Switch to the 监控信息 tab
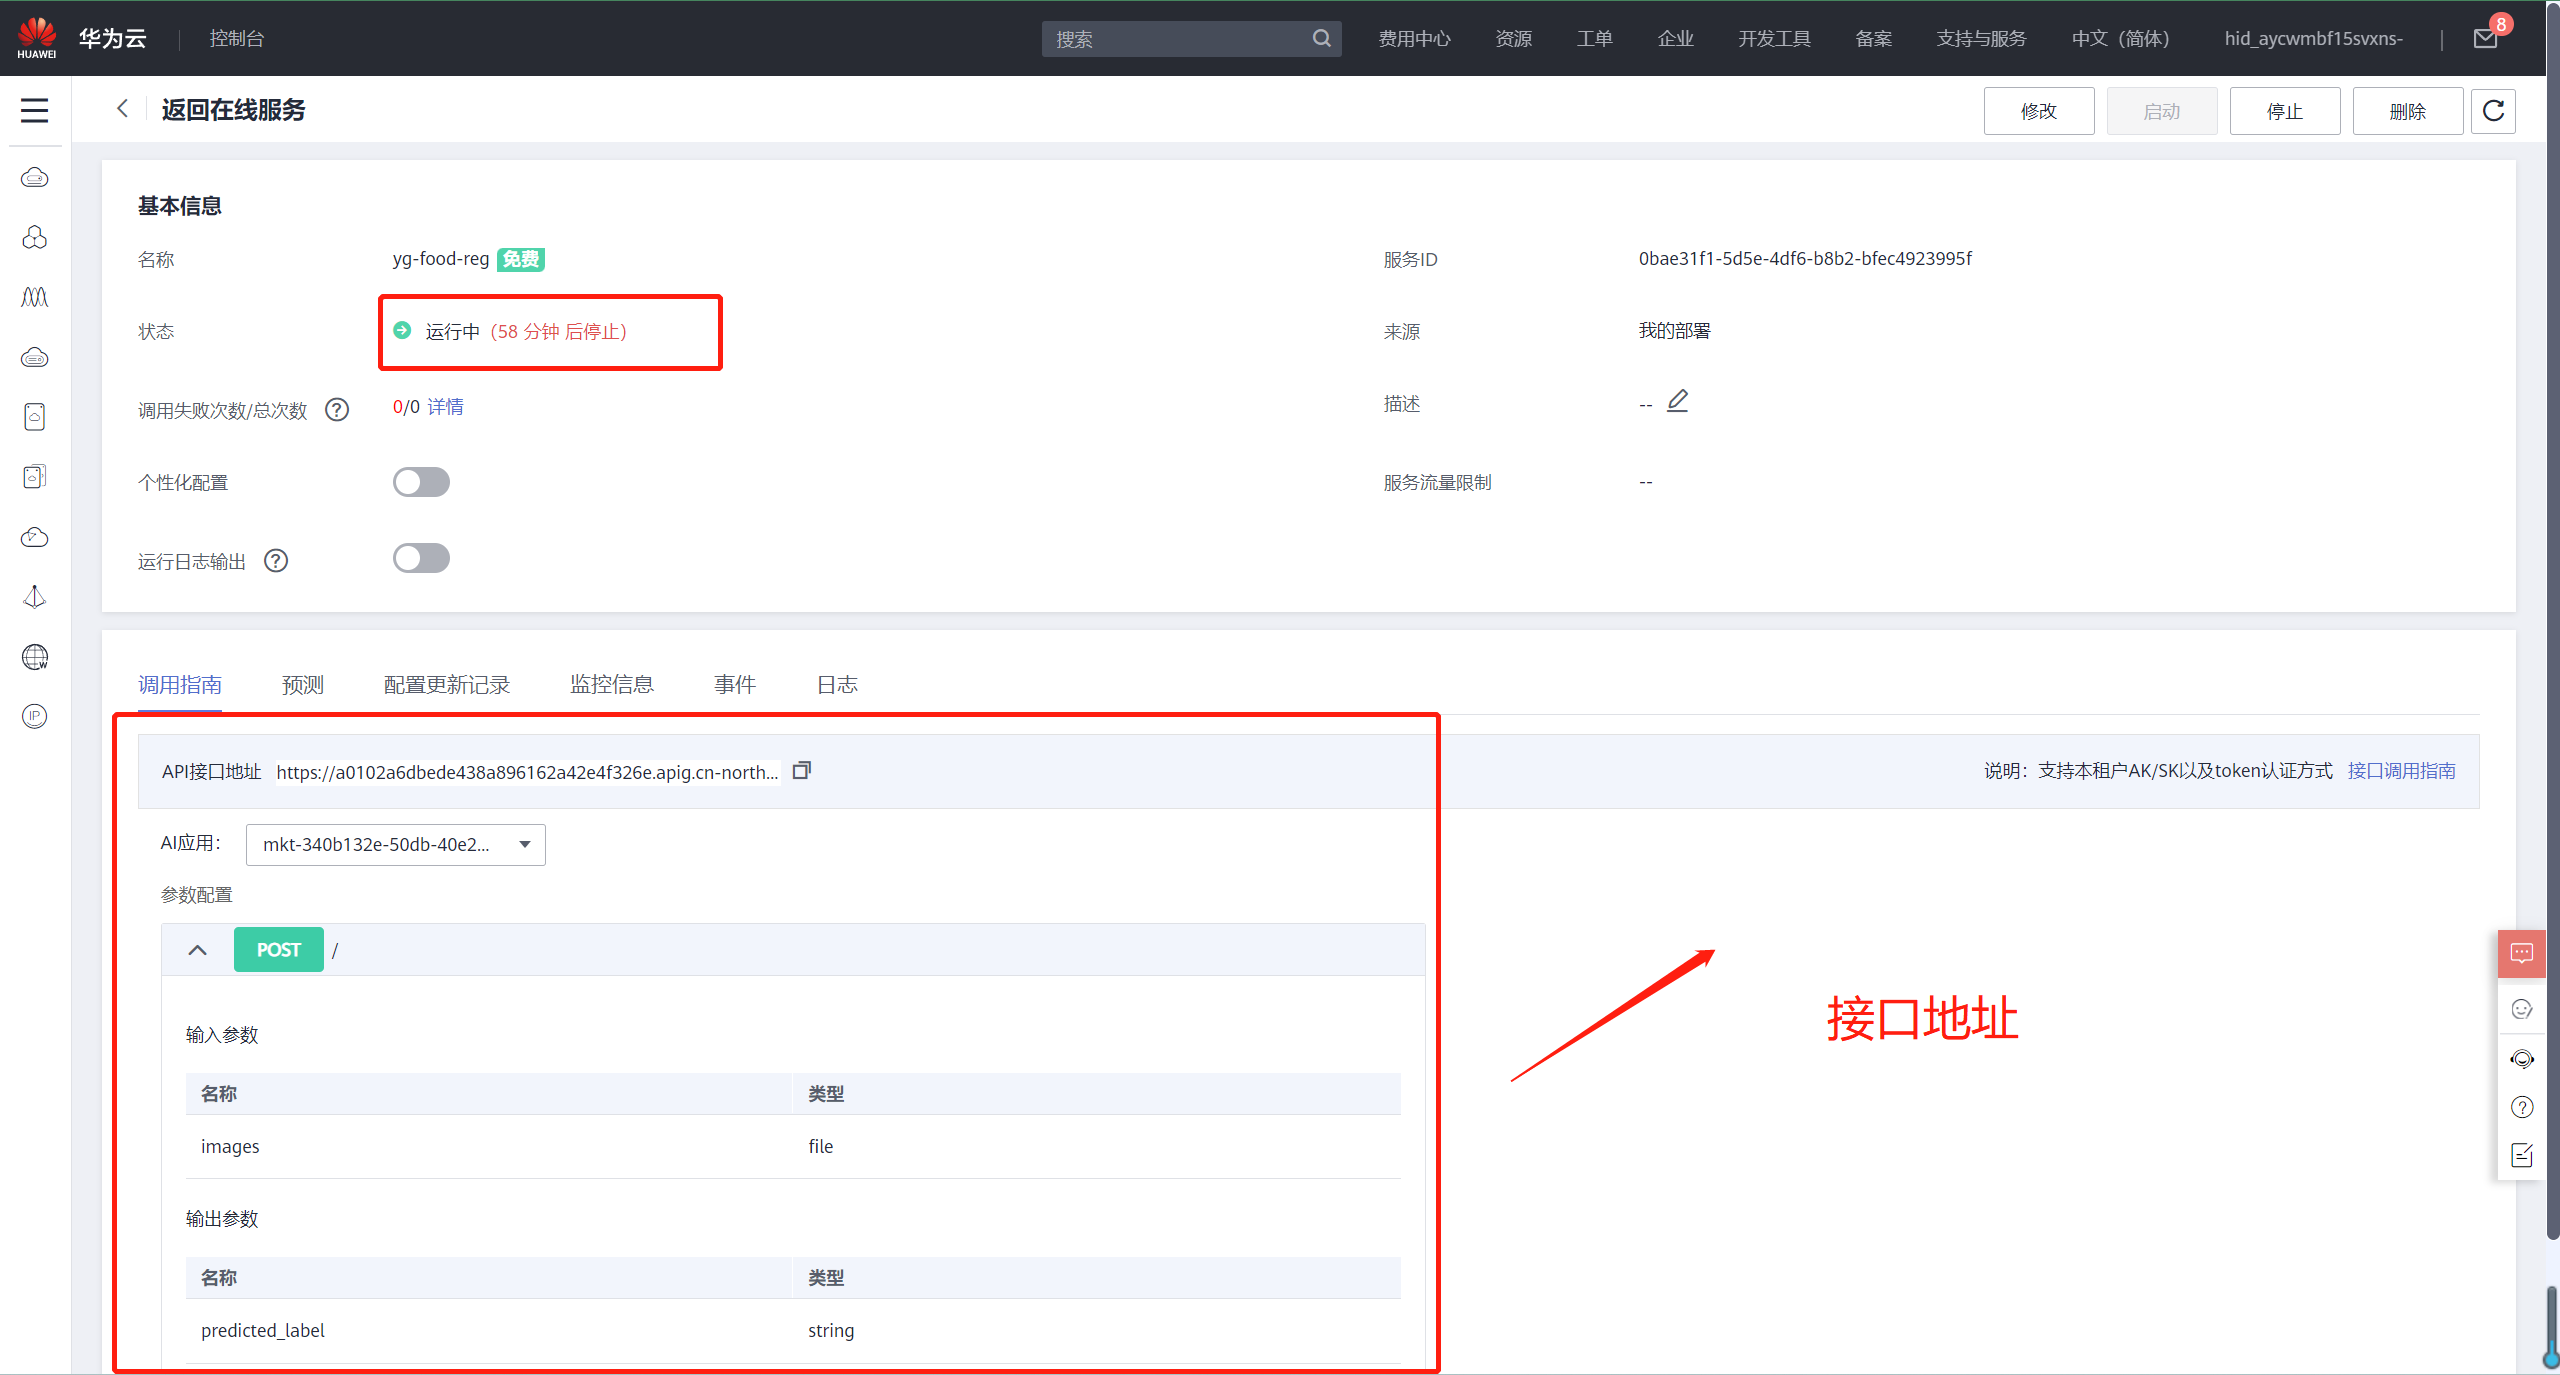 (x=612, y=685)
